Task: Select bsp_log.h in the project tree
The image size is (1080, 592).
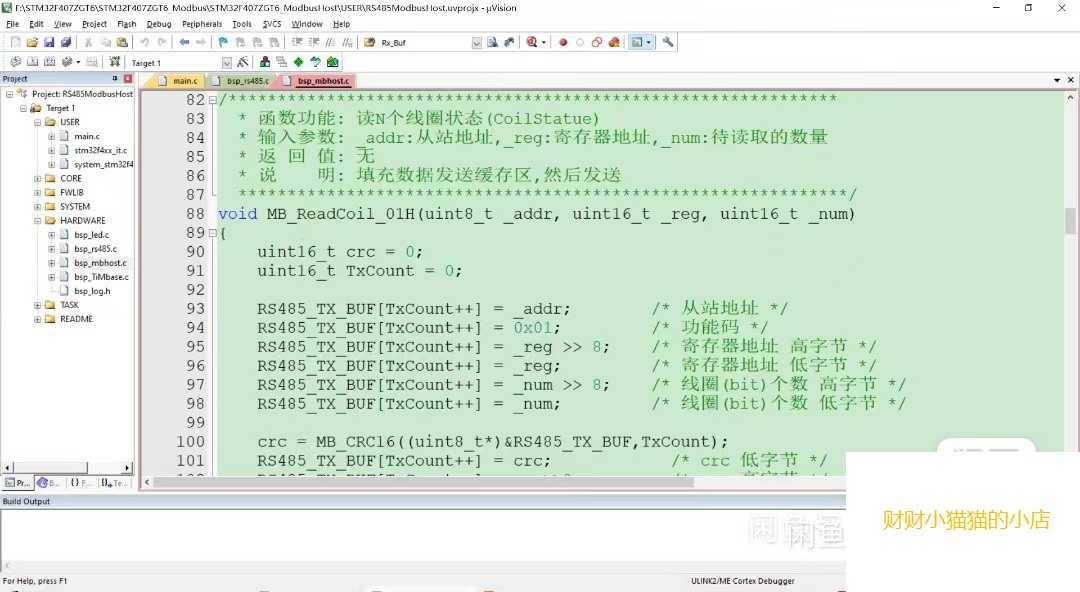Action: tap(92, 291)
